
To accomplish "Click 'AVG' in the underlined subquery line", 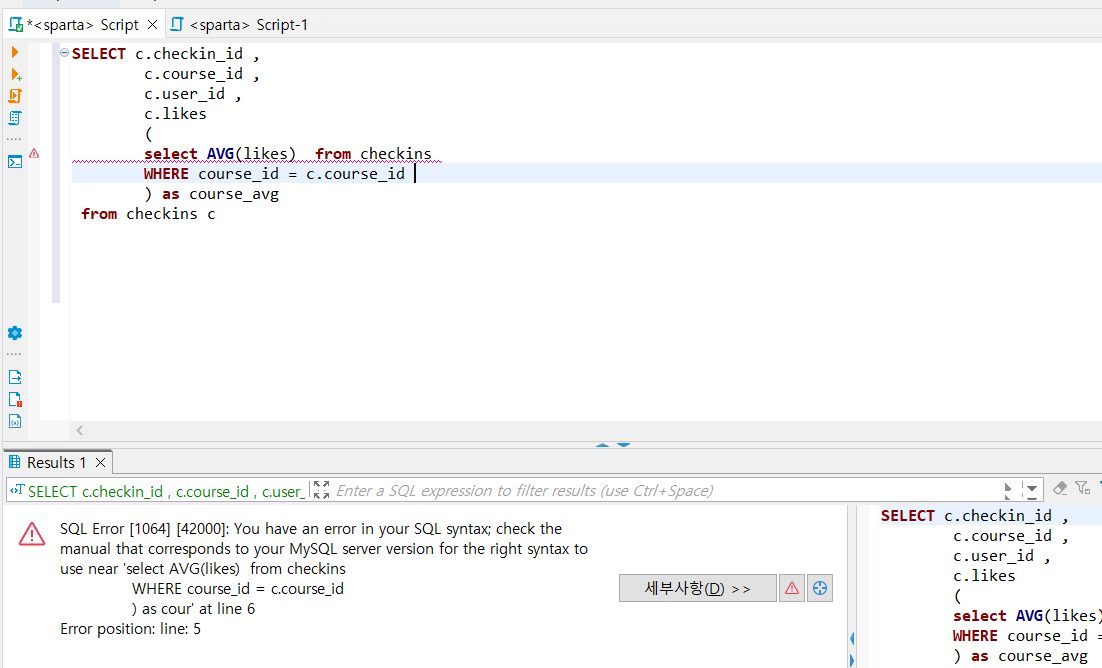I will click(x=220, y=154).
